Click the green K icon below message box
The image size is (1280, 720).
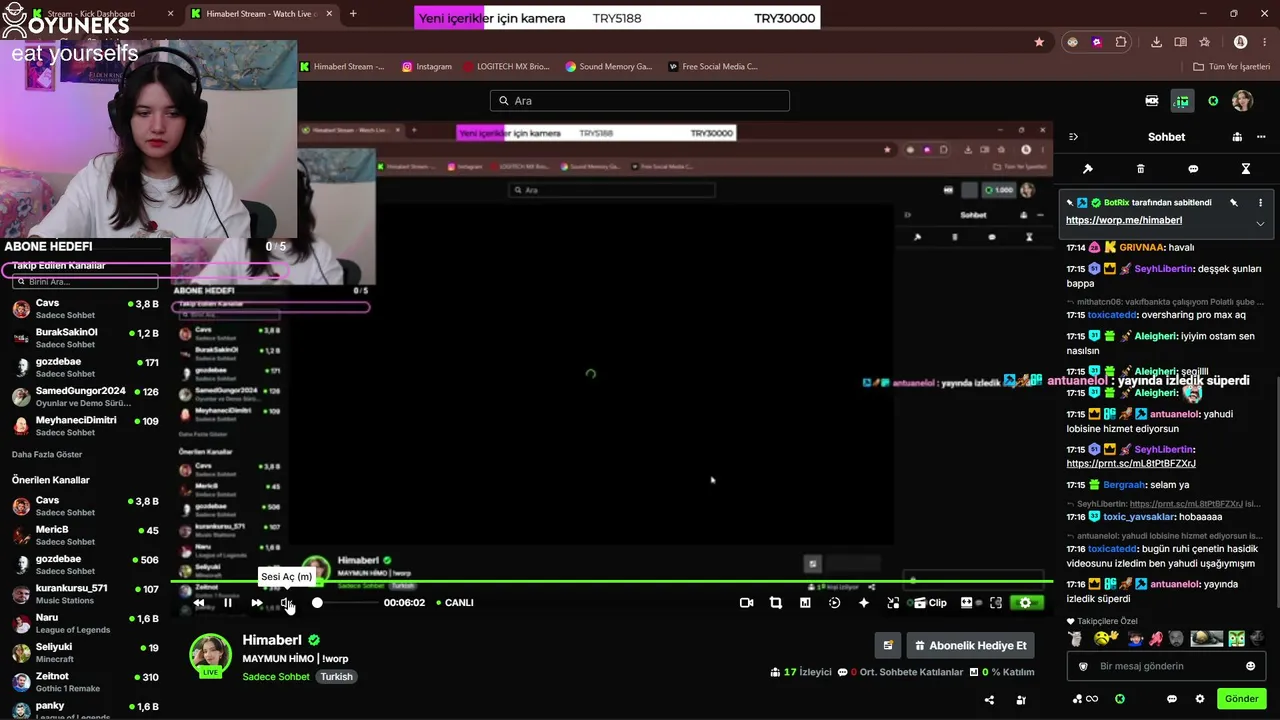click(x=1120, y=699)
